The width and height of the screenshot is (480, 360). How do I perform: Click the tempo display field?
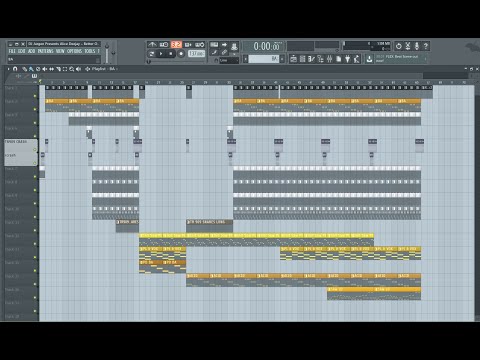[x=196, y=53]
